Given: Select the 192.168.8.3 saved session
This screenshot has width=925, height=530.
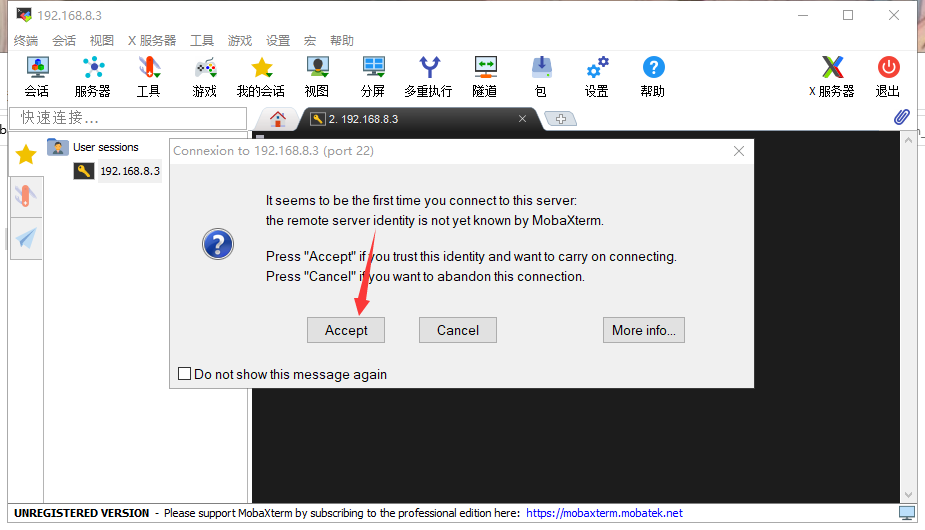Looking at the screenshot, I should click(129, 171).
